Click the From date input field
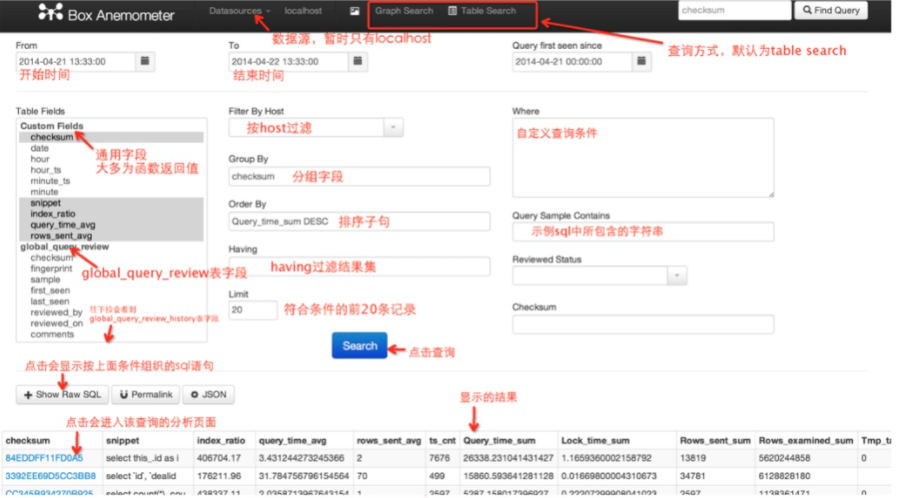The image size is (904, 498). (76, 62)
